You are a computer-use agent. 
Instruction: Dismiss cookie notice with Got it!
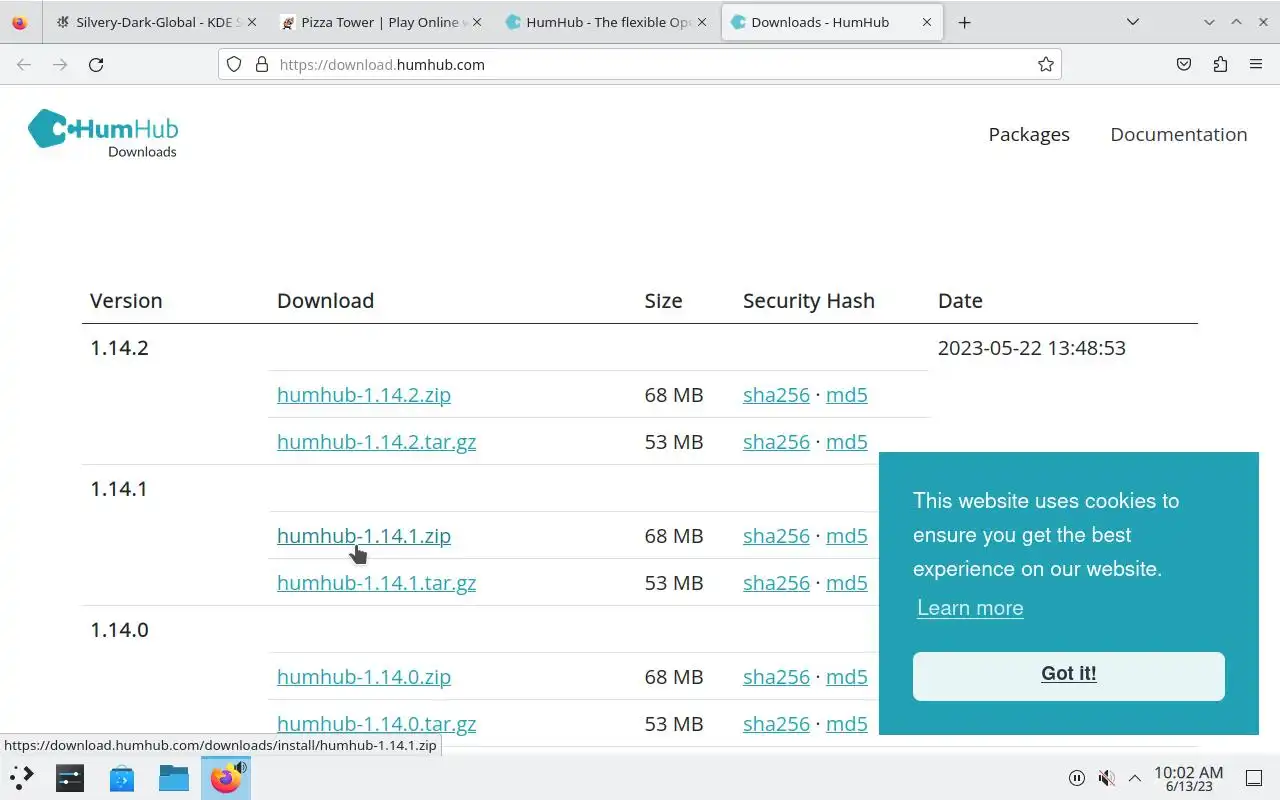[x=1068, y=676]
